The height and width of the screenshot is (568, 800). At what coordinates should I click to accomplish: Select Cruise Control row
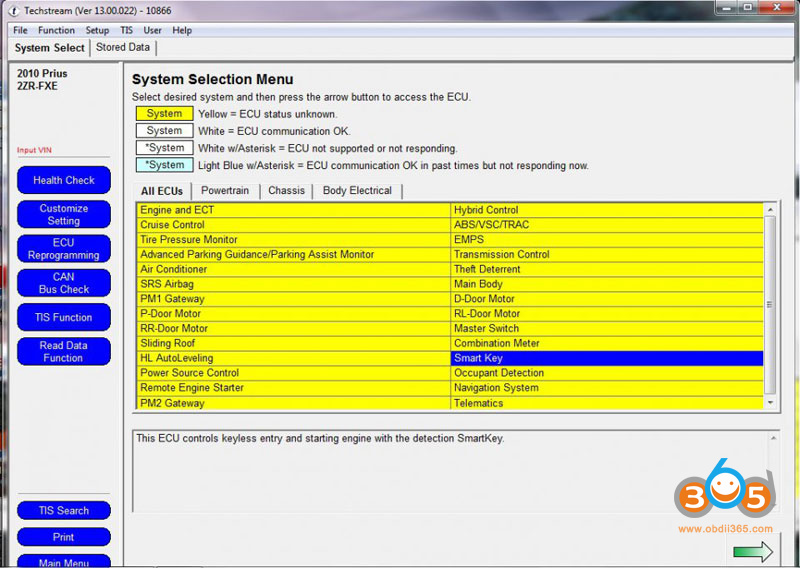coord(293,225)
